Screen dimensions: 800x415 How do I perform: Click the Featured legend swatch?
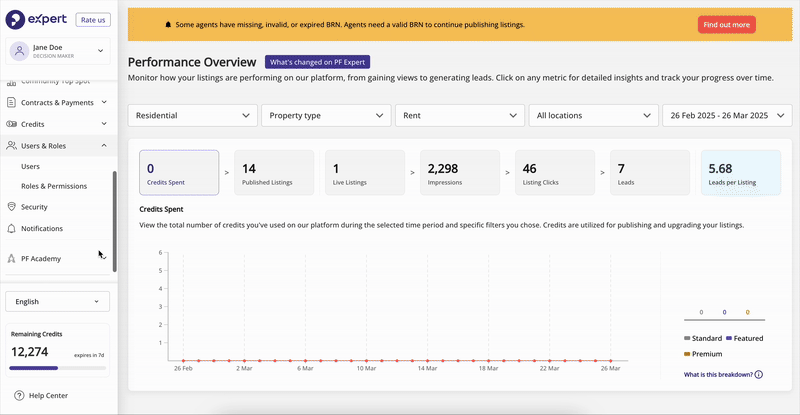click(729, 338)
